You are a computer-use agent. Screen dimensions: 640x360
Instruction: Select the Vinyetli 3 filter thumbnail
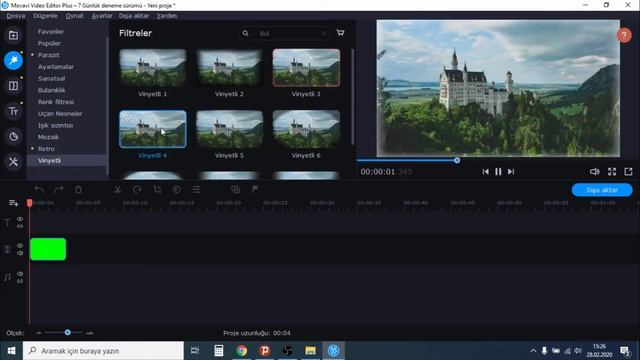point(306,68)
